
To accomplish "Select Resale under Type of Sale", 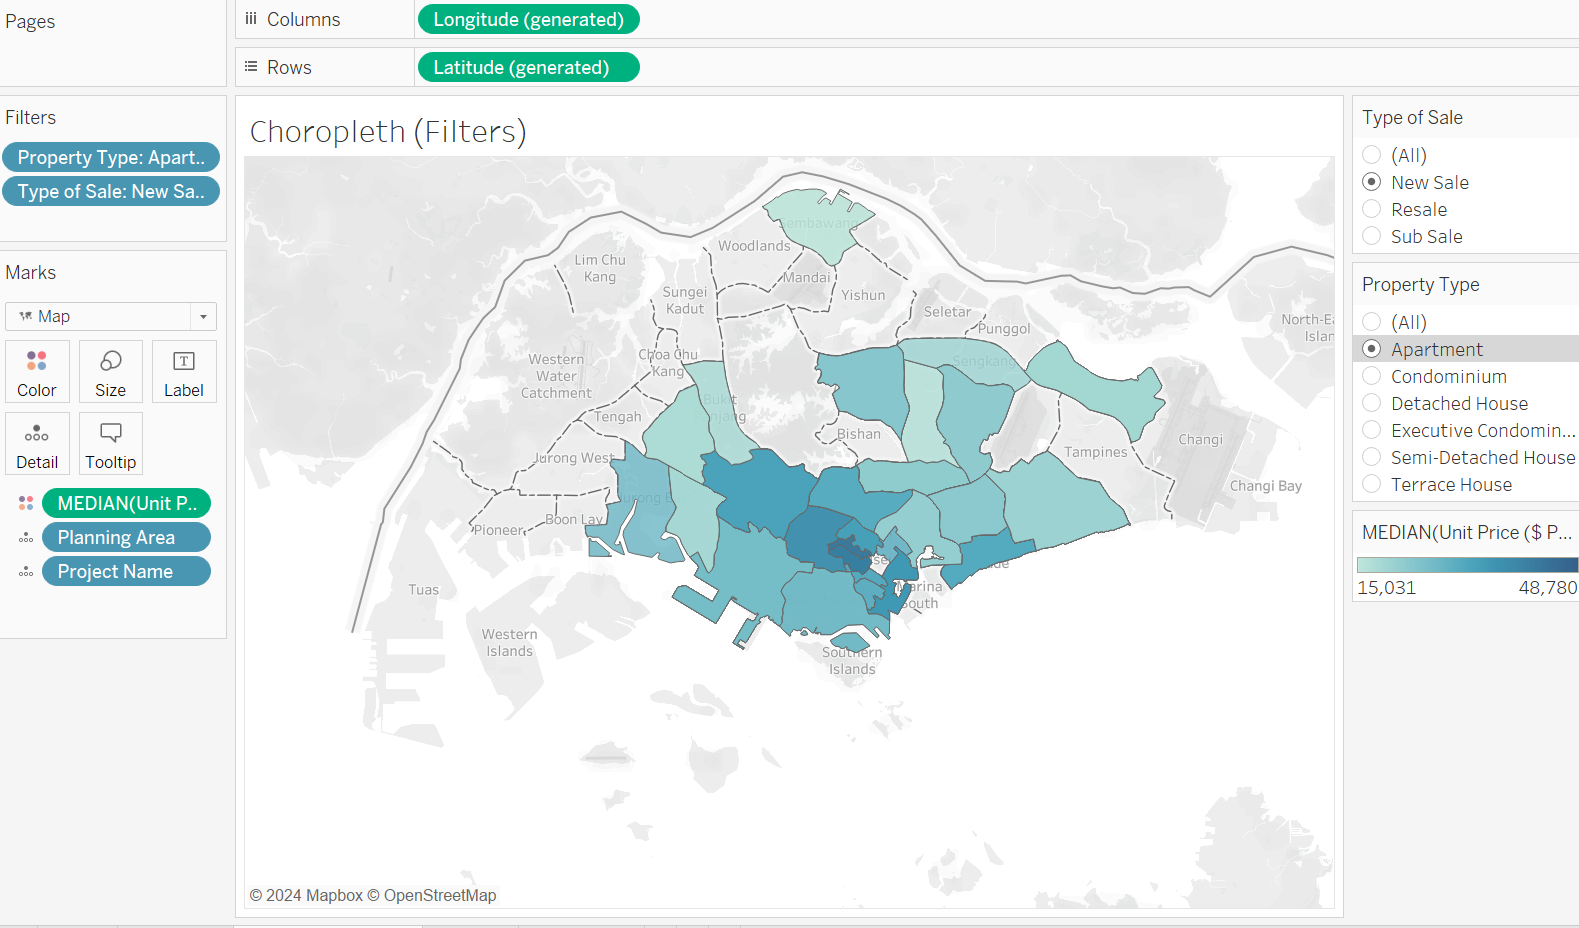I will pyautogui.click(x=1372, y=209).
